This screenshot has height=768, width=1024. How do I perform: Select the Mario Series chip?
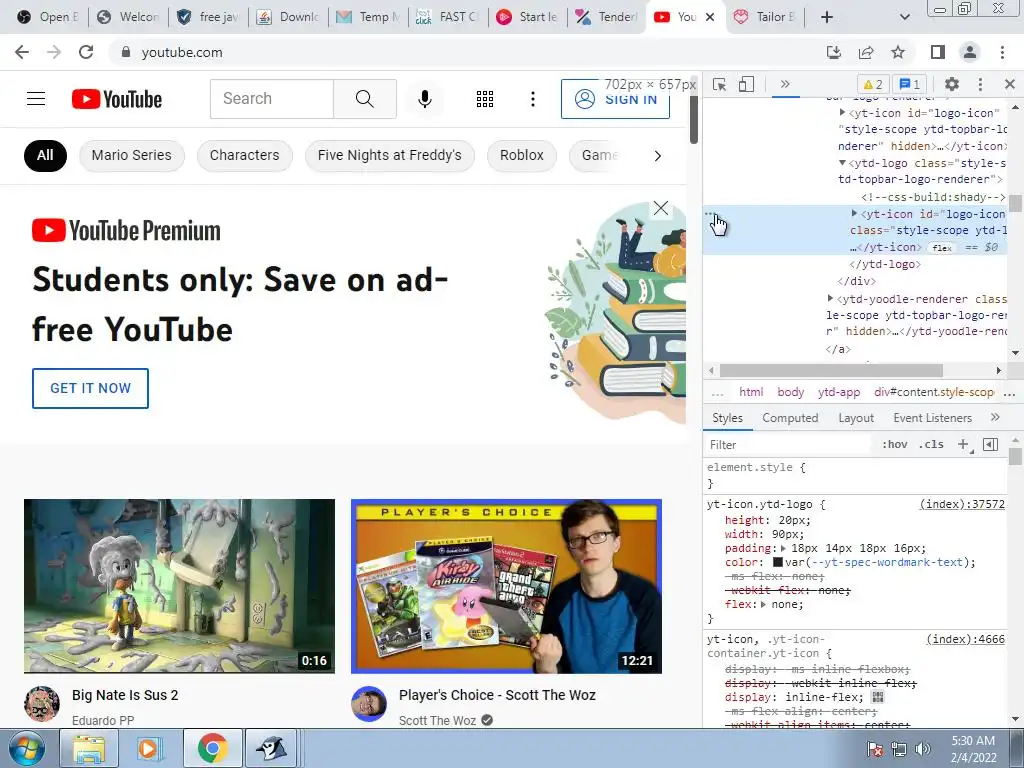click(131, 155)
